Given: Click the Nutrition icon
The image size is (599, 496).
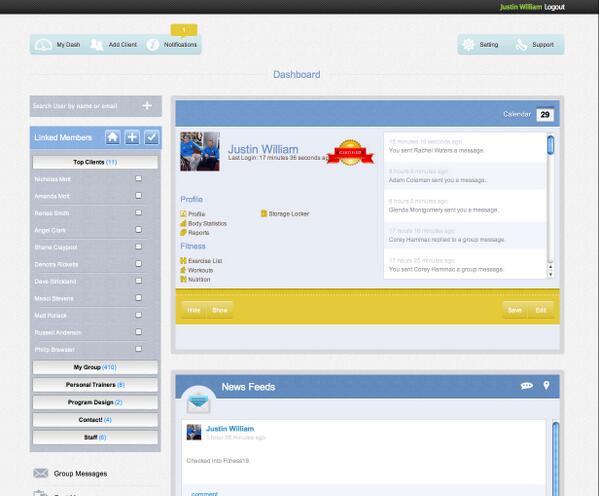Looking at the screenshot, I should (x=183, y=279).
